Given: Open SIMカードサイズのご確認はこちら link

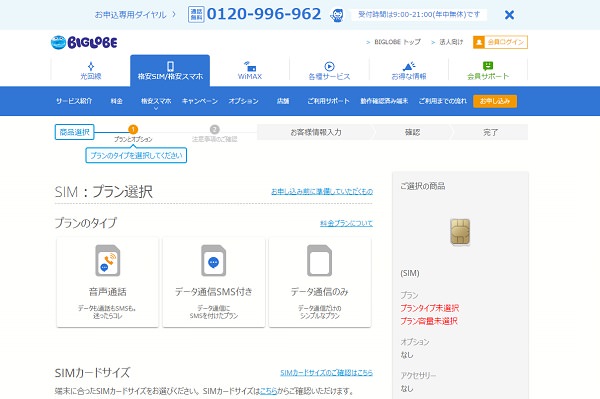Looking at the screenshot, I should point(326,373).
